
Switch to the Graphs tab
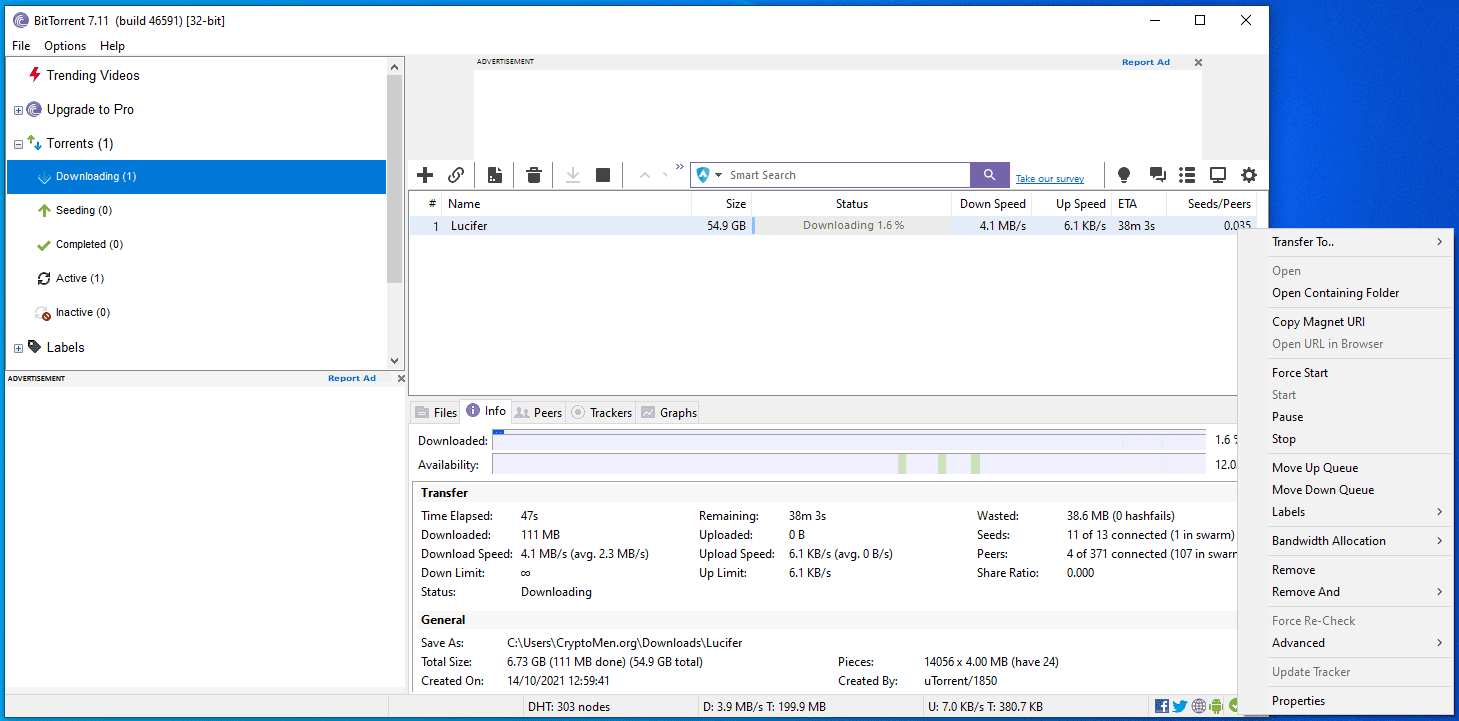[x=669, y=412]
